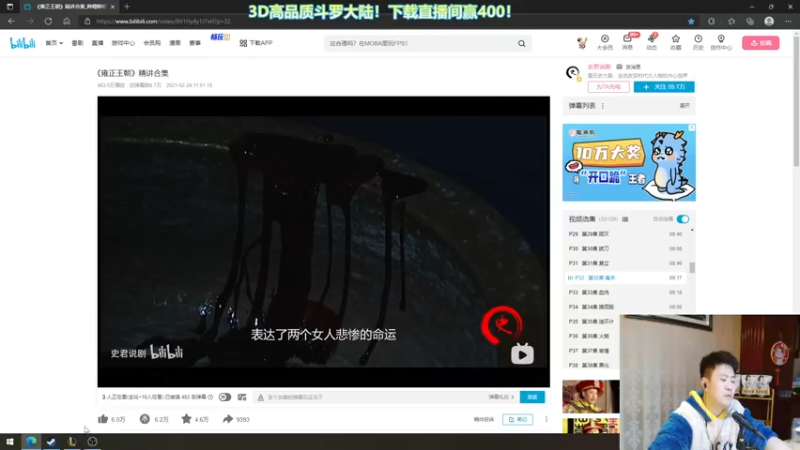Open the user avatar in header
The height and width of the screenshot is (450, 800).
(582, 43)
